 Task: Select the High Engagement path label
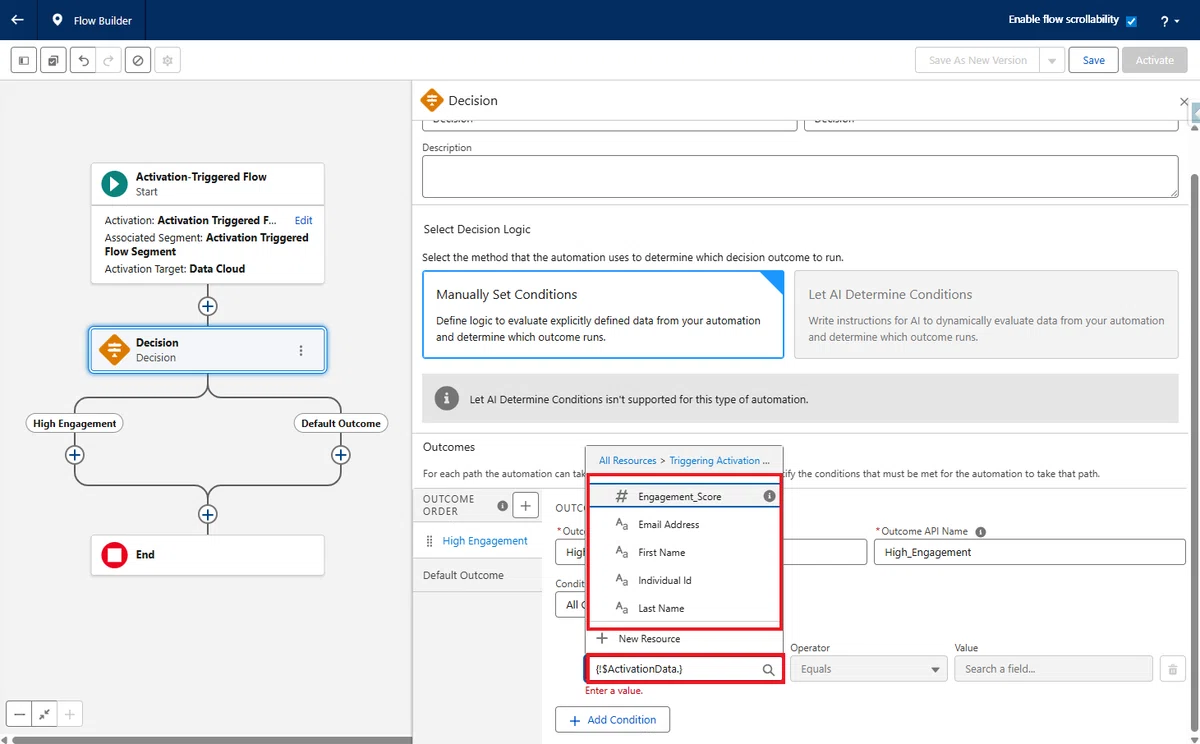pyautogui.click(x=75, y=424)
